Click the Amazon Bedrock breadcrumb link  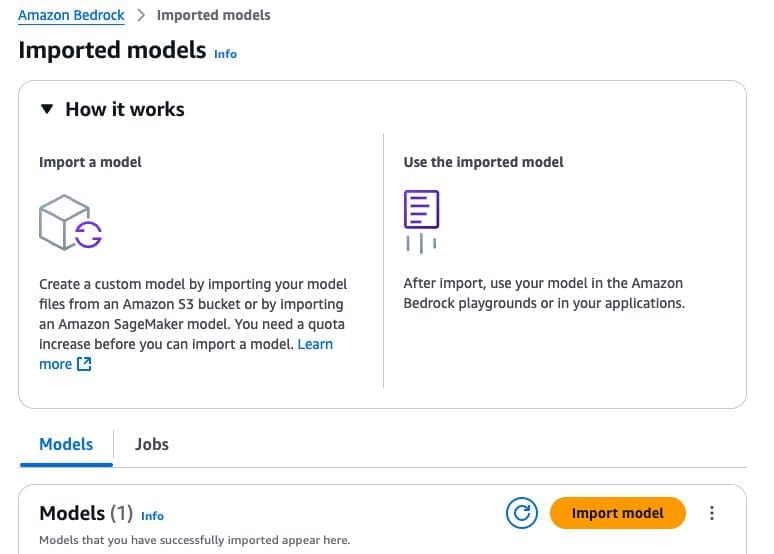tap(71, 16)
